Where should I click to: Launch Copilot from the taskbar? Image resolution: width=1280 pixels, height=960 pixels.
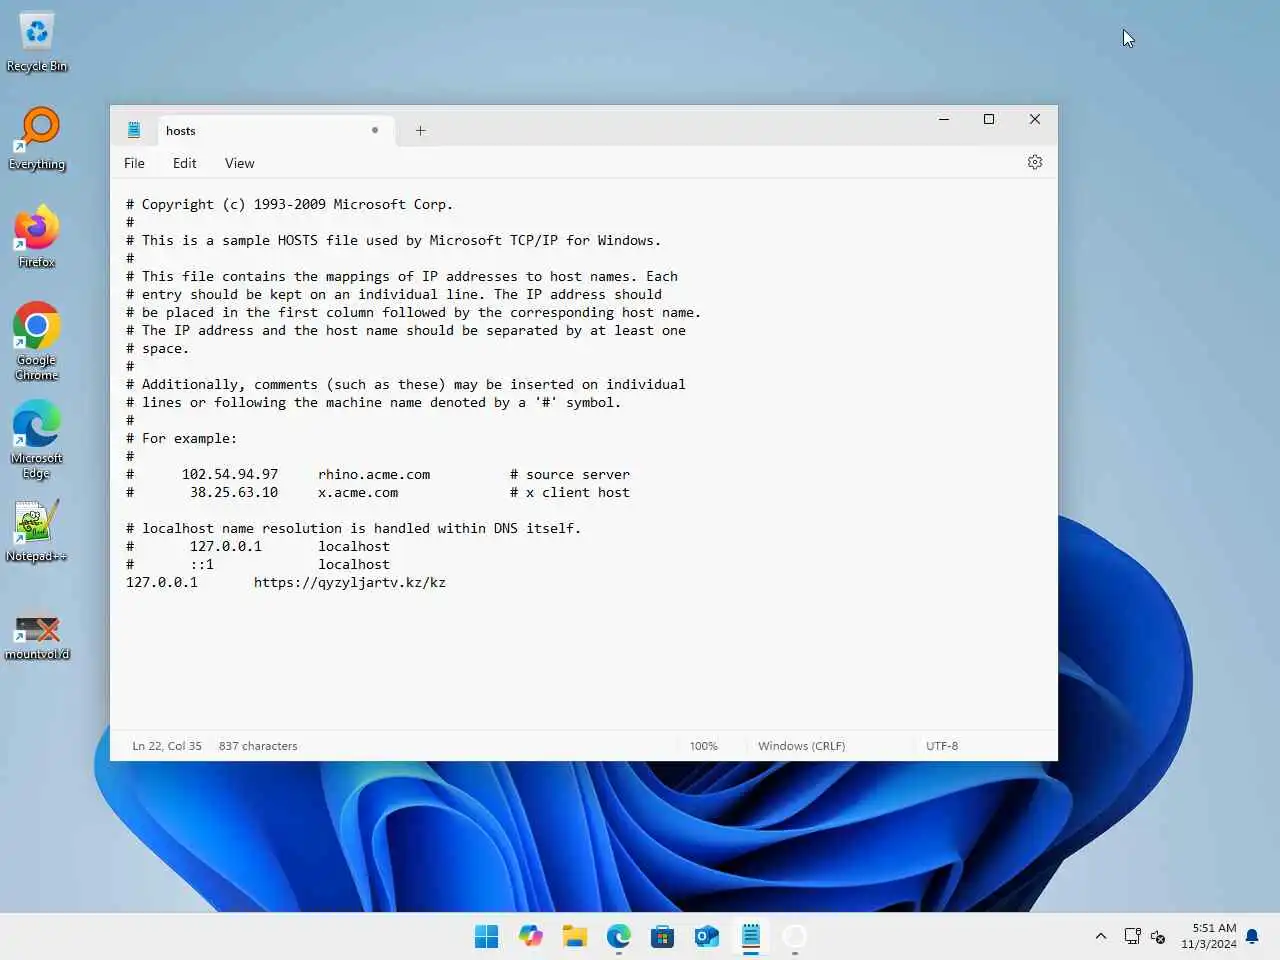coord(531,936)
